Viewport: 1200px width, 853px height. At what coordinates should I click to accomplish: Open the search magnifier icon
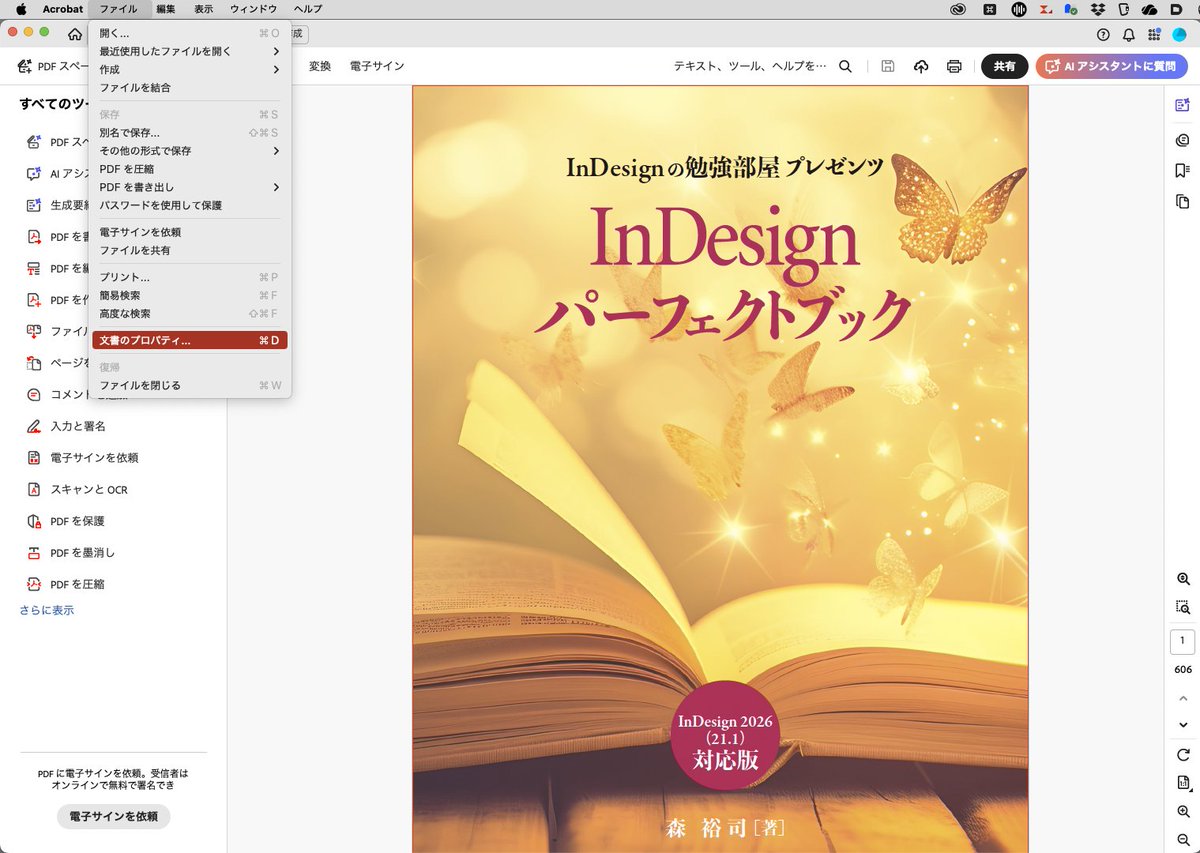pyautogui.click(x=845, y=66)
